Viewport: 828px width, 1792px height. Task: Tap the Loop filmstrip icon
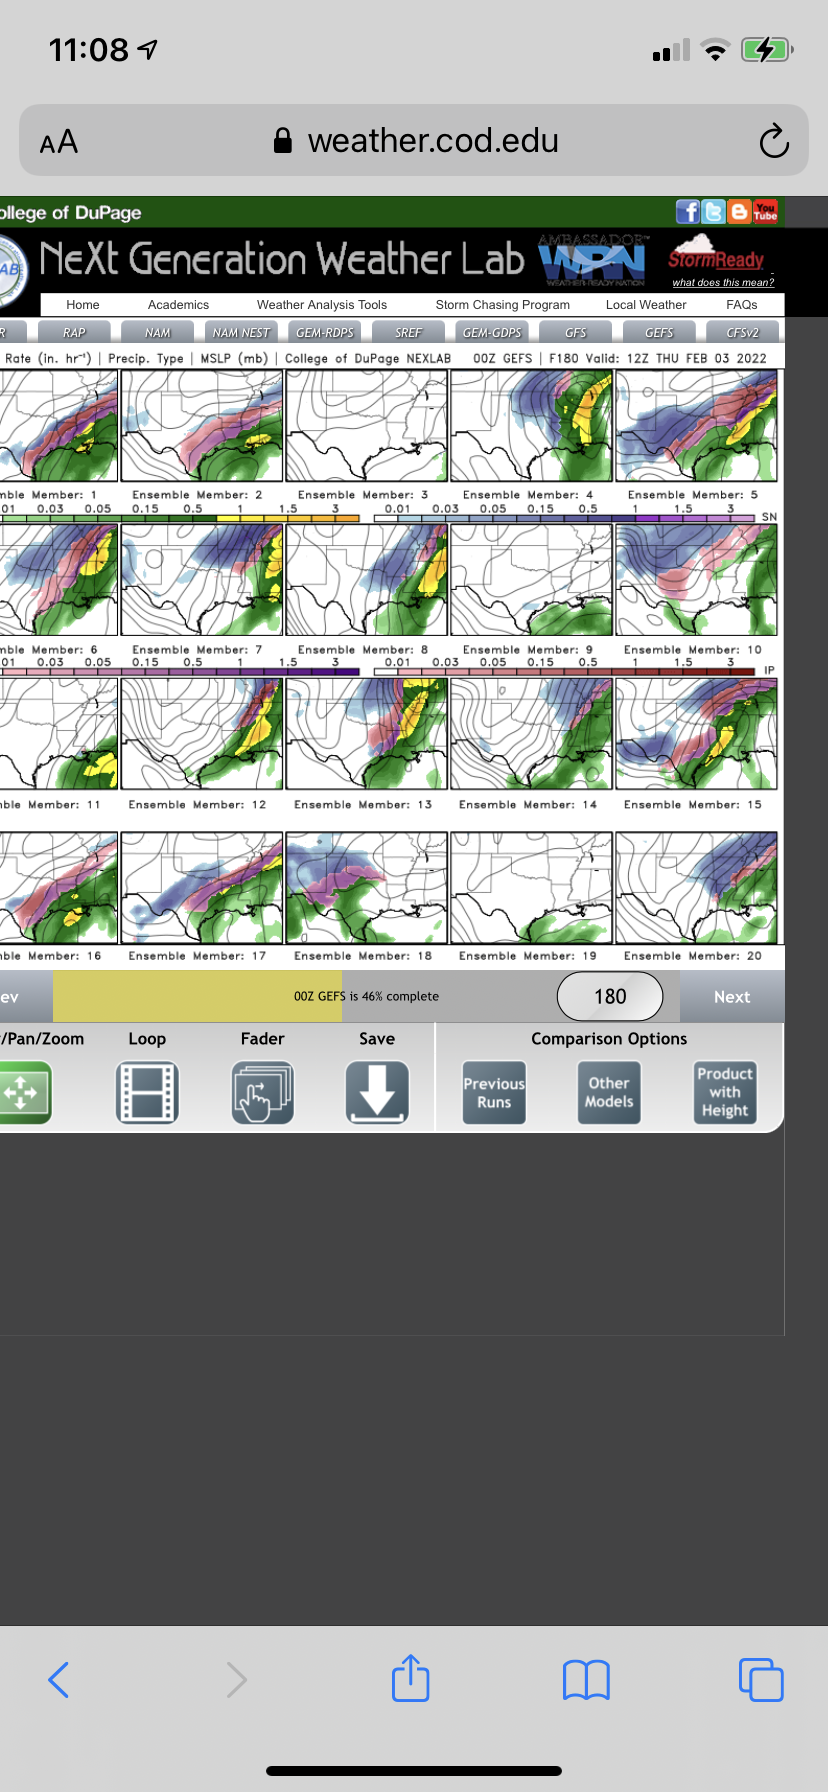pos(147,1092)
